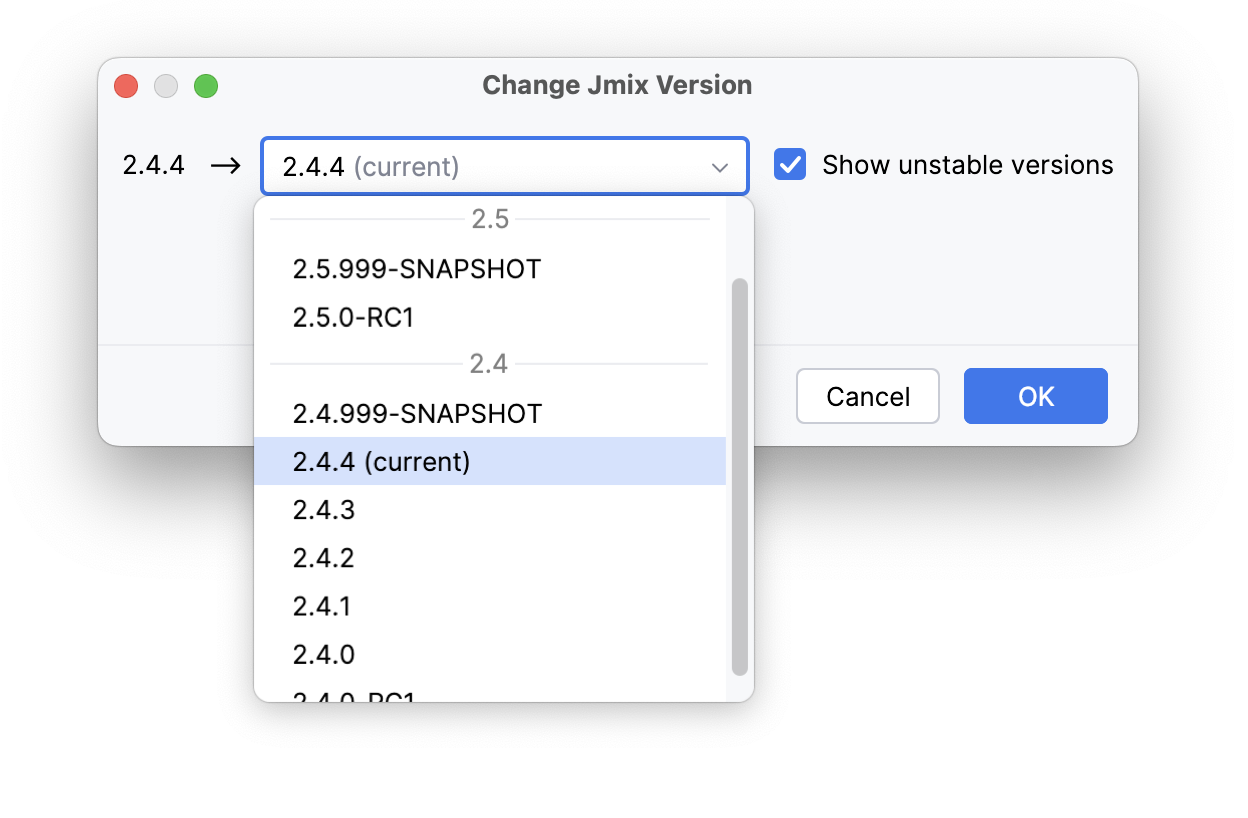This screenshot has width=1248, height=818.
Task: Click the dropdown list scrollbar thumb
Action: [x=740, y=478]
